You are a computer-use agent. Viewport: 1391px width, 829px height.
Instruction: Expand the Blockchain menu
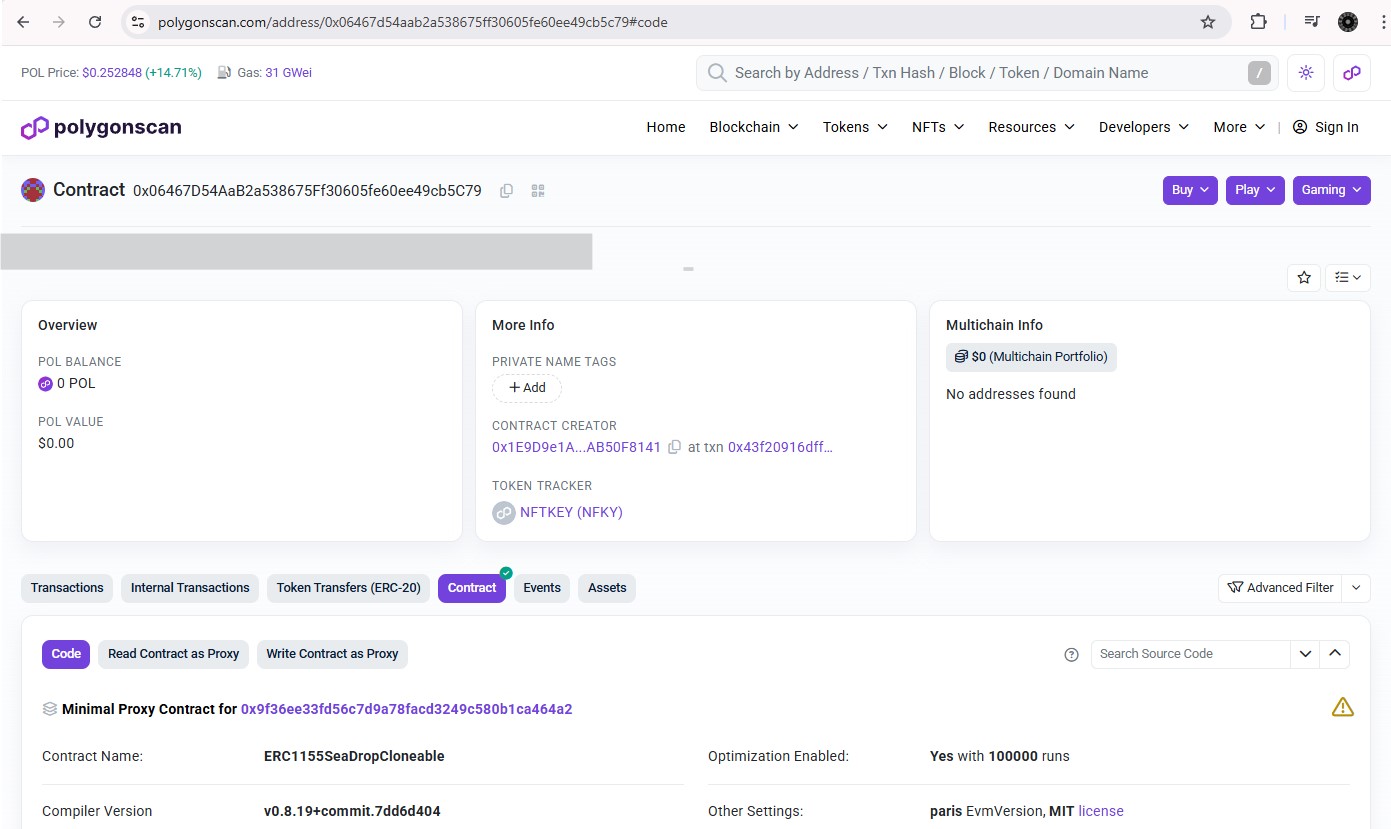click(x=753, y=127)
